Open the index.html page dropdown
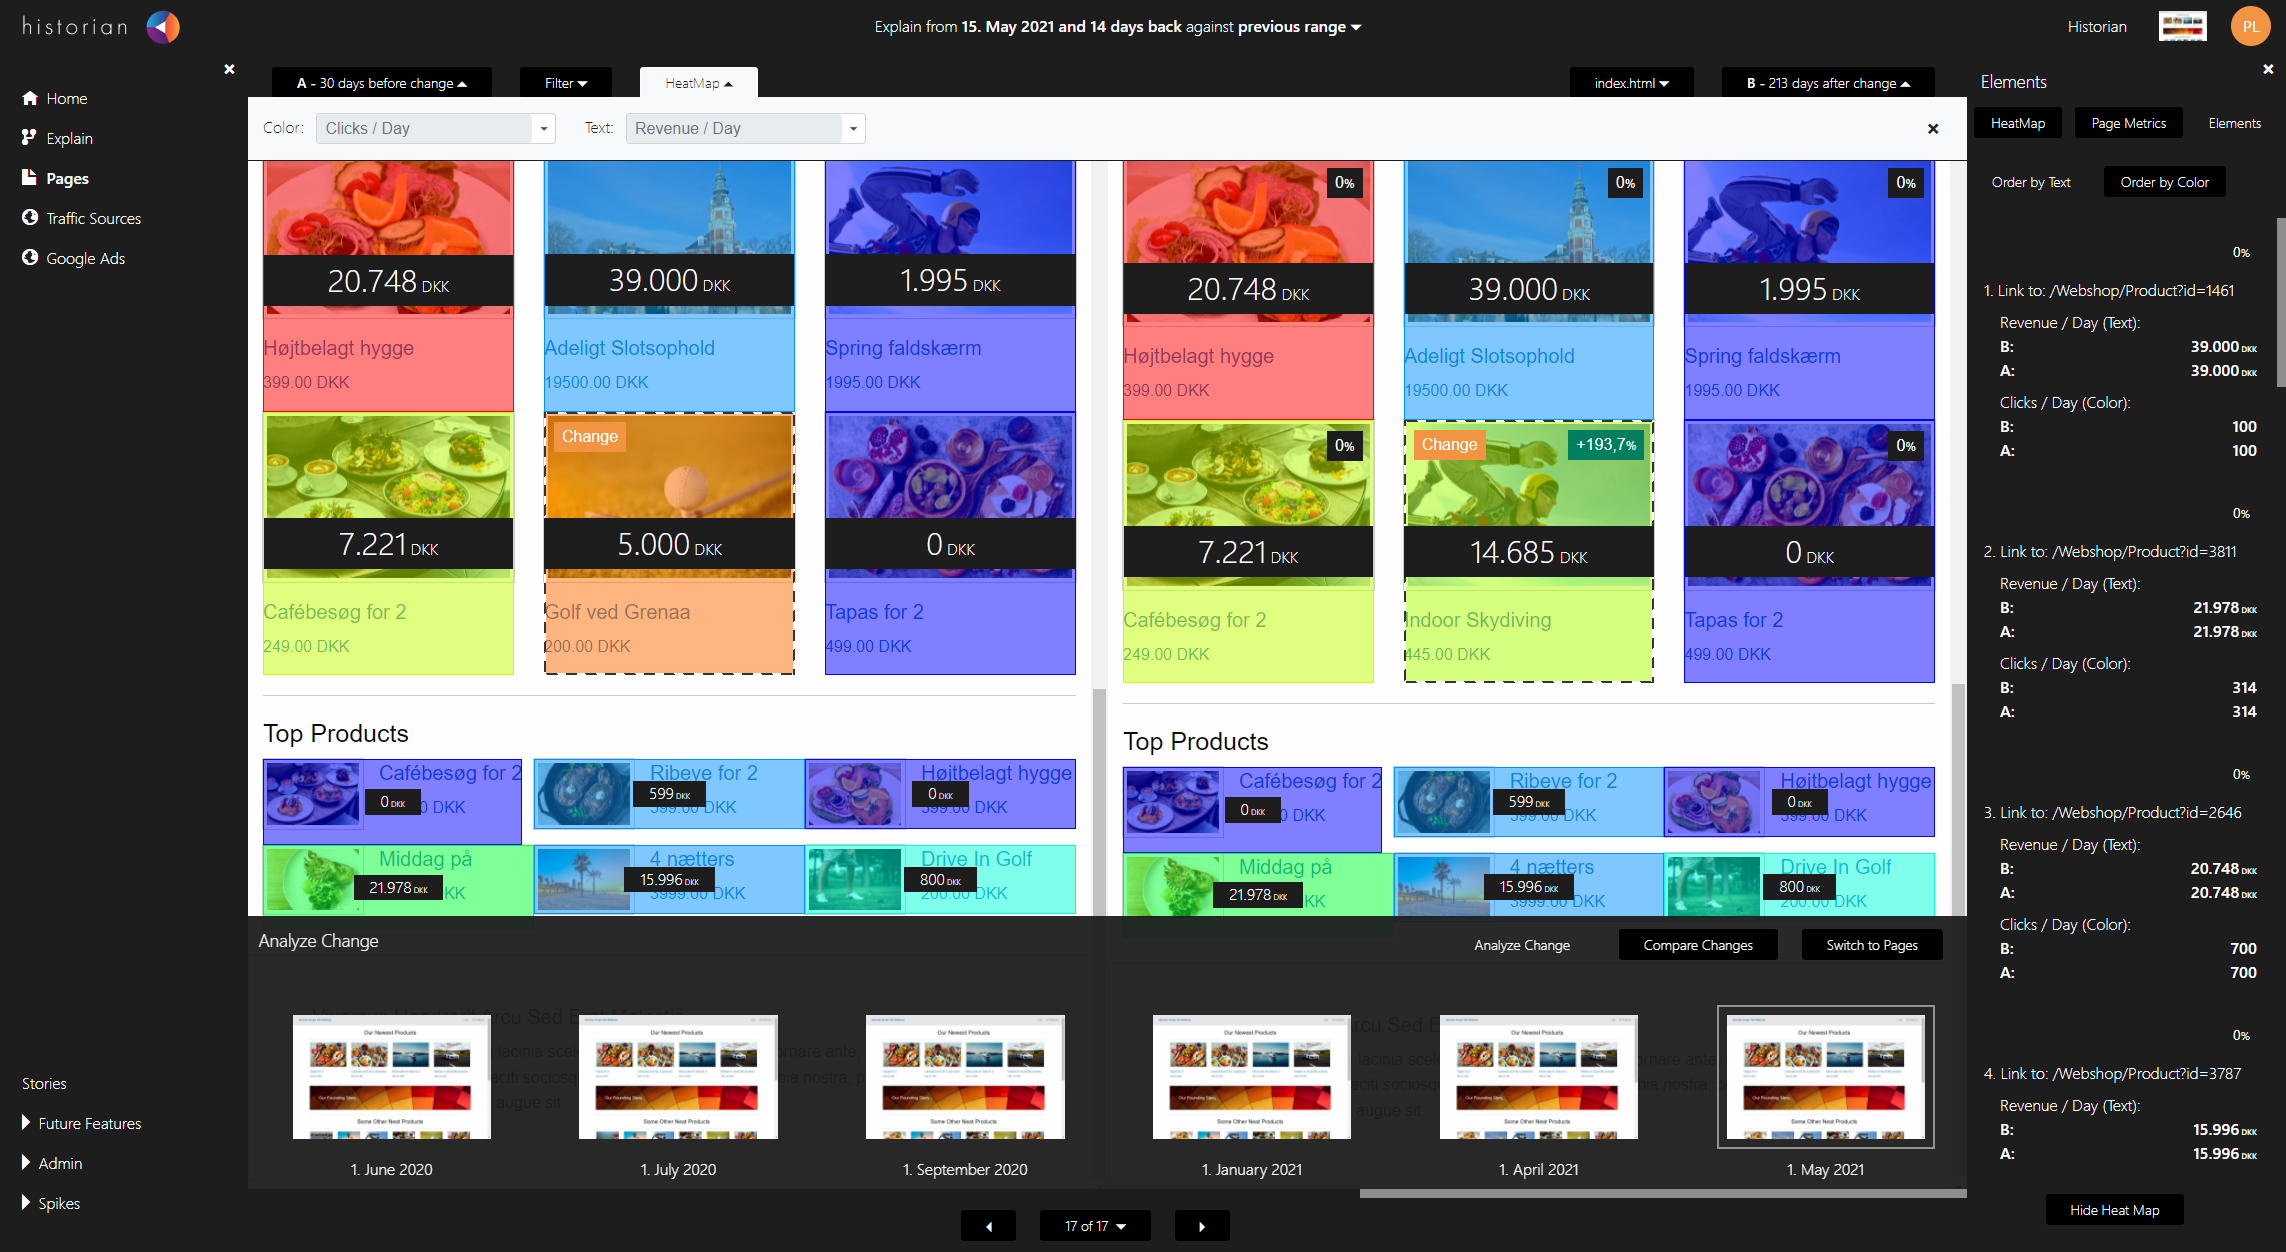The width and height of the screenshot is (2286, 1252). pyautogui.click(x=1632, y=83)
